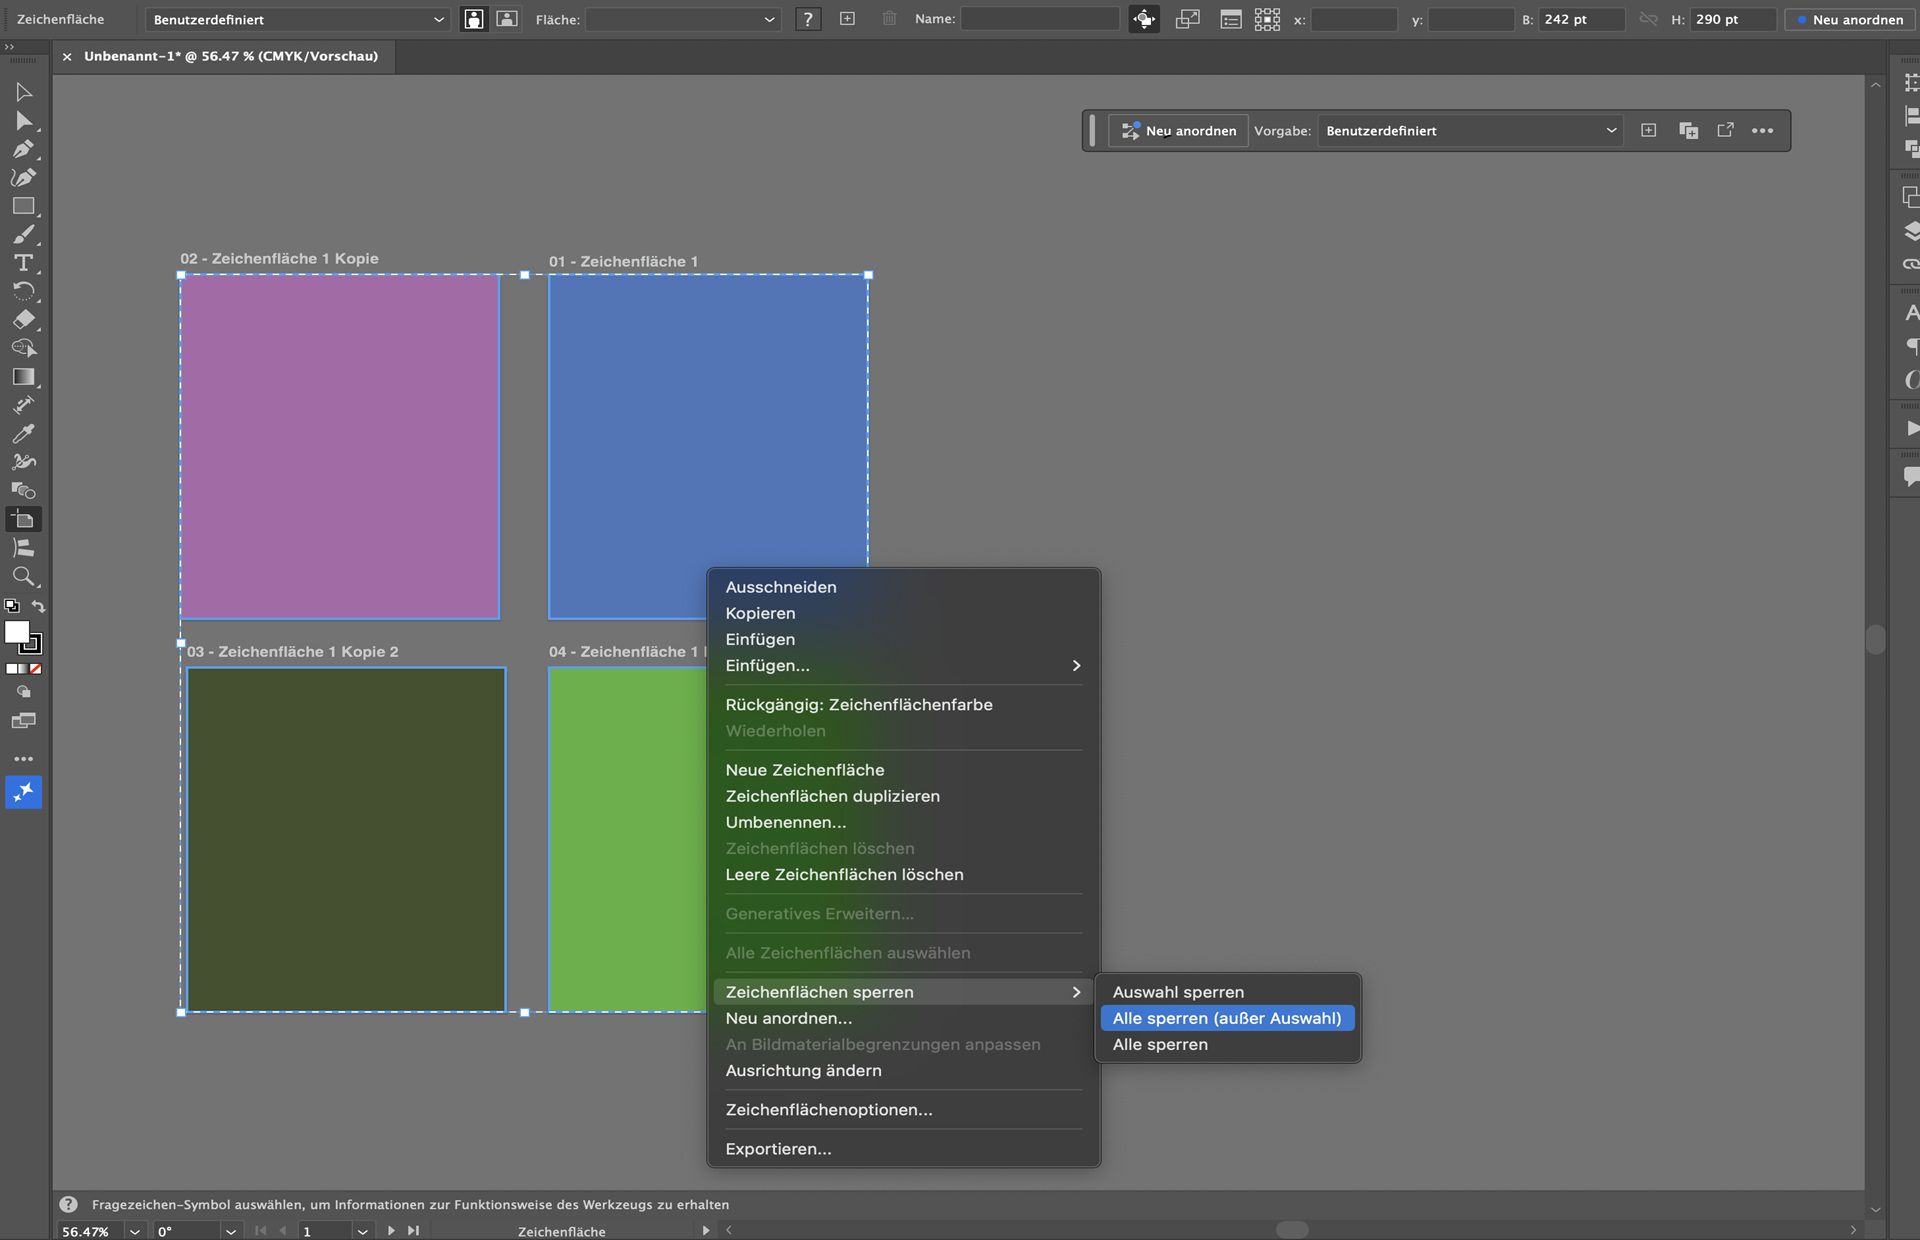Select the Pen tool
This screenshot has width=1920, height=1240.
point(23,149)
